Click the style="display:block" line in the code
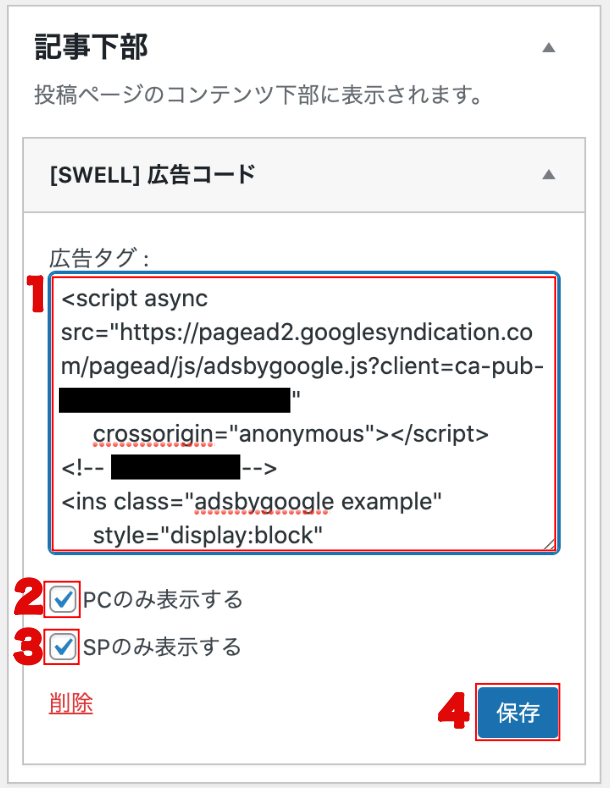 [x=208, y=535]
